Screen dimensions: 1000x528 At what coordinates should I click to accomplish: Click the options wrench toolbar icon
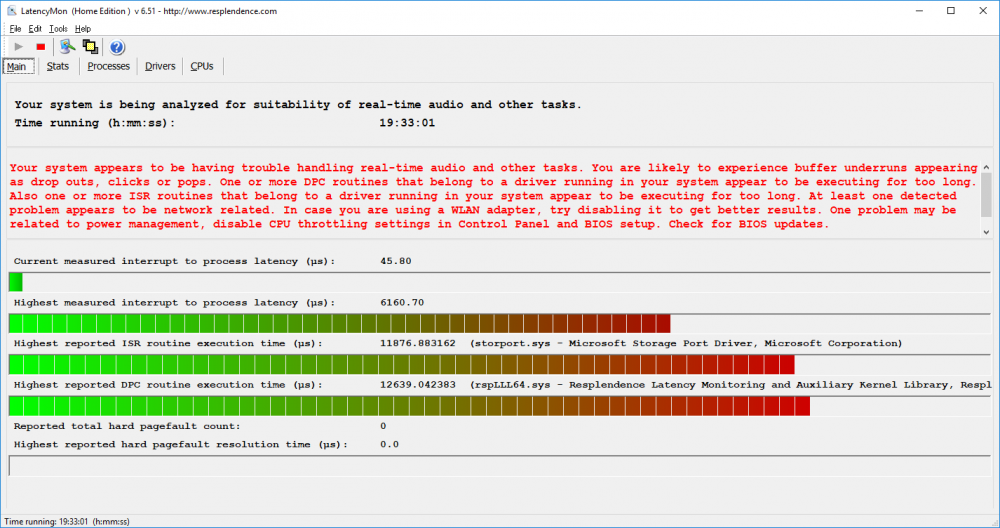(67, 47)
